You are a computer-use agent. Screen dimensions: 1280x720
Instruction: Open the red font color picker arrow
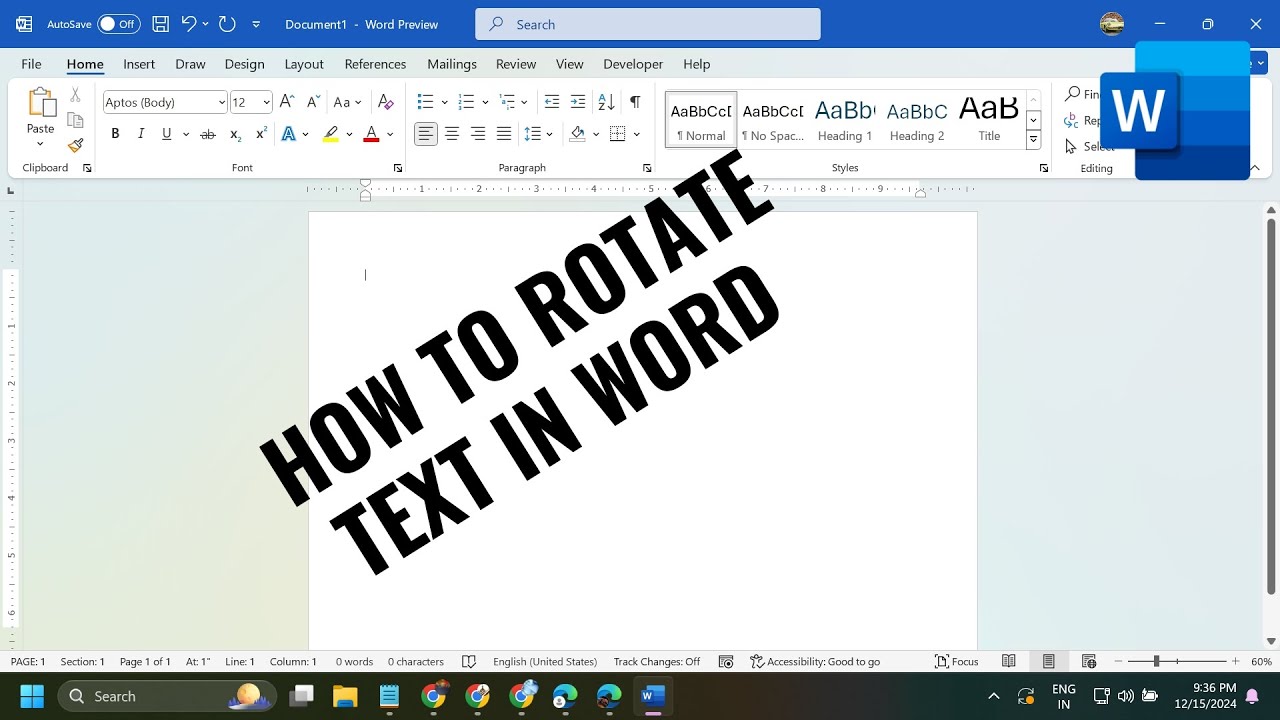coord(390,134)
